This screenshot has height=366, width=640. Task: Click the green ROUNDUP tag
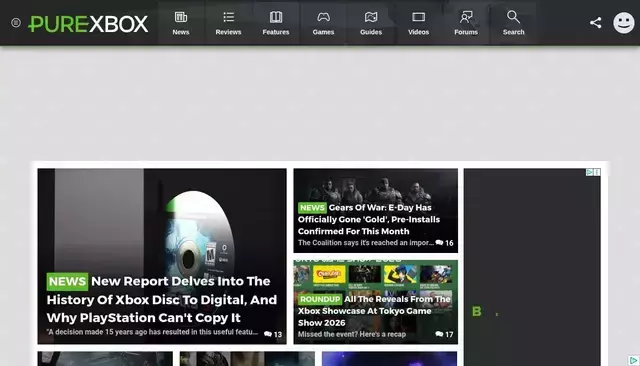320,299
